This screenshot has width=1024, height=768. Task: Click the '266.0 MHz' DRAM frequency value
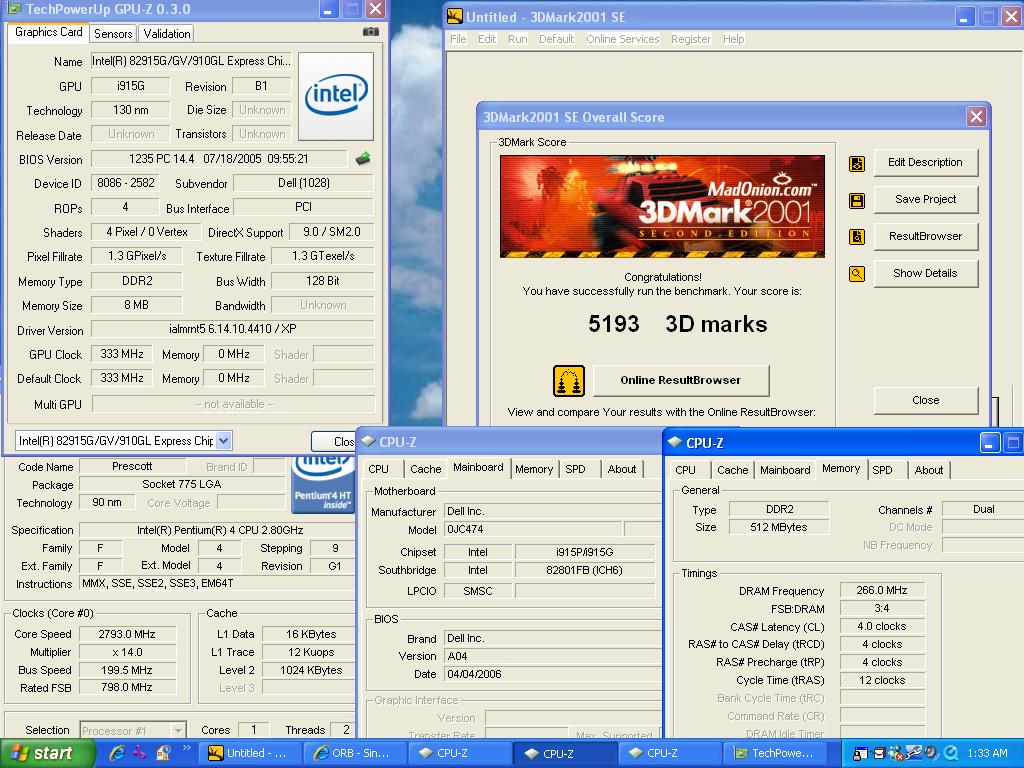(882, 590)
